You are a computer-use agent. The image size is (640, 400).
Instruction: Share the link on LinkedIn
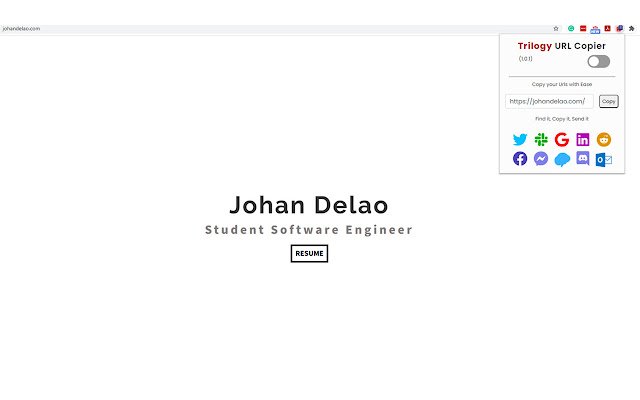582,140
